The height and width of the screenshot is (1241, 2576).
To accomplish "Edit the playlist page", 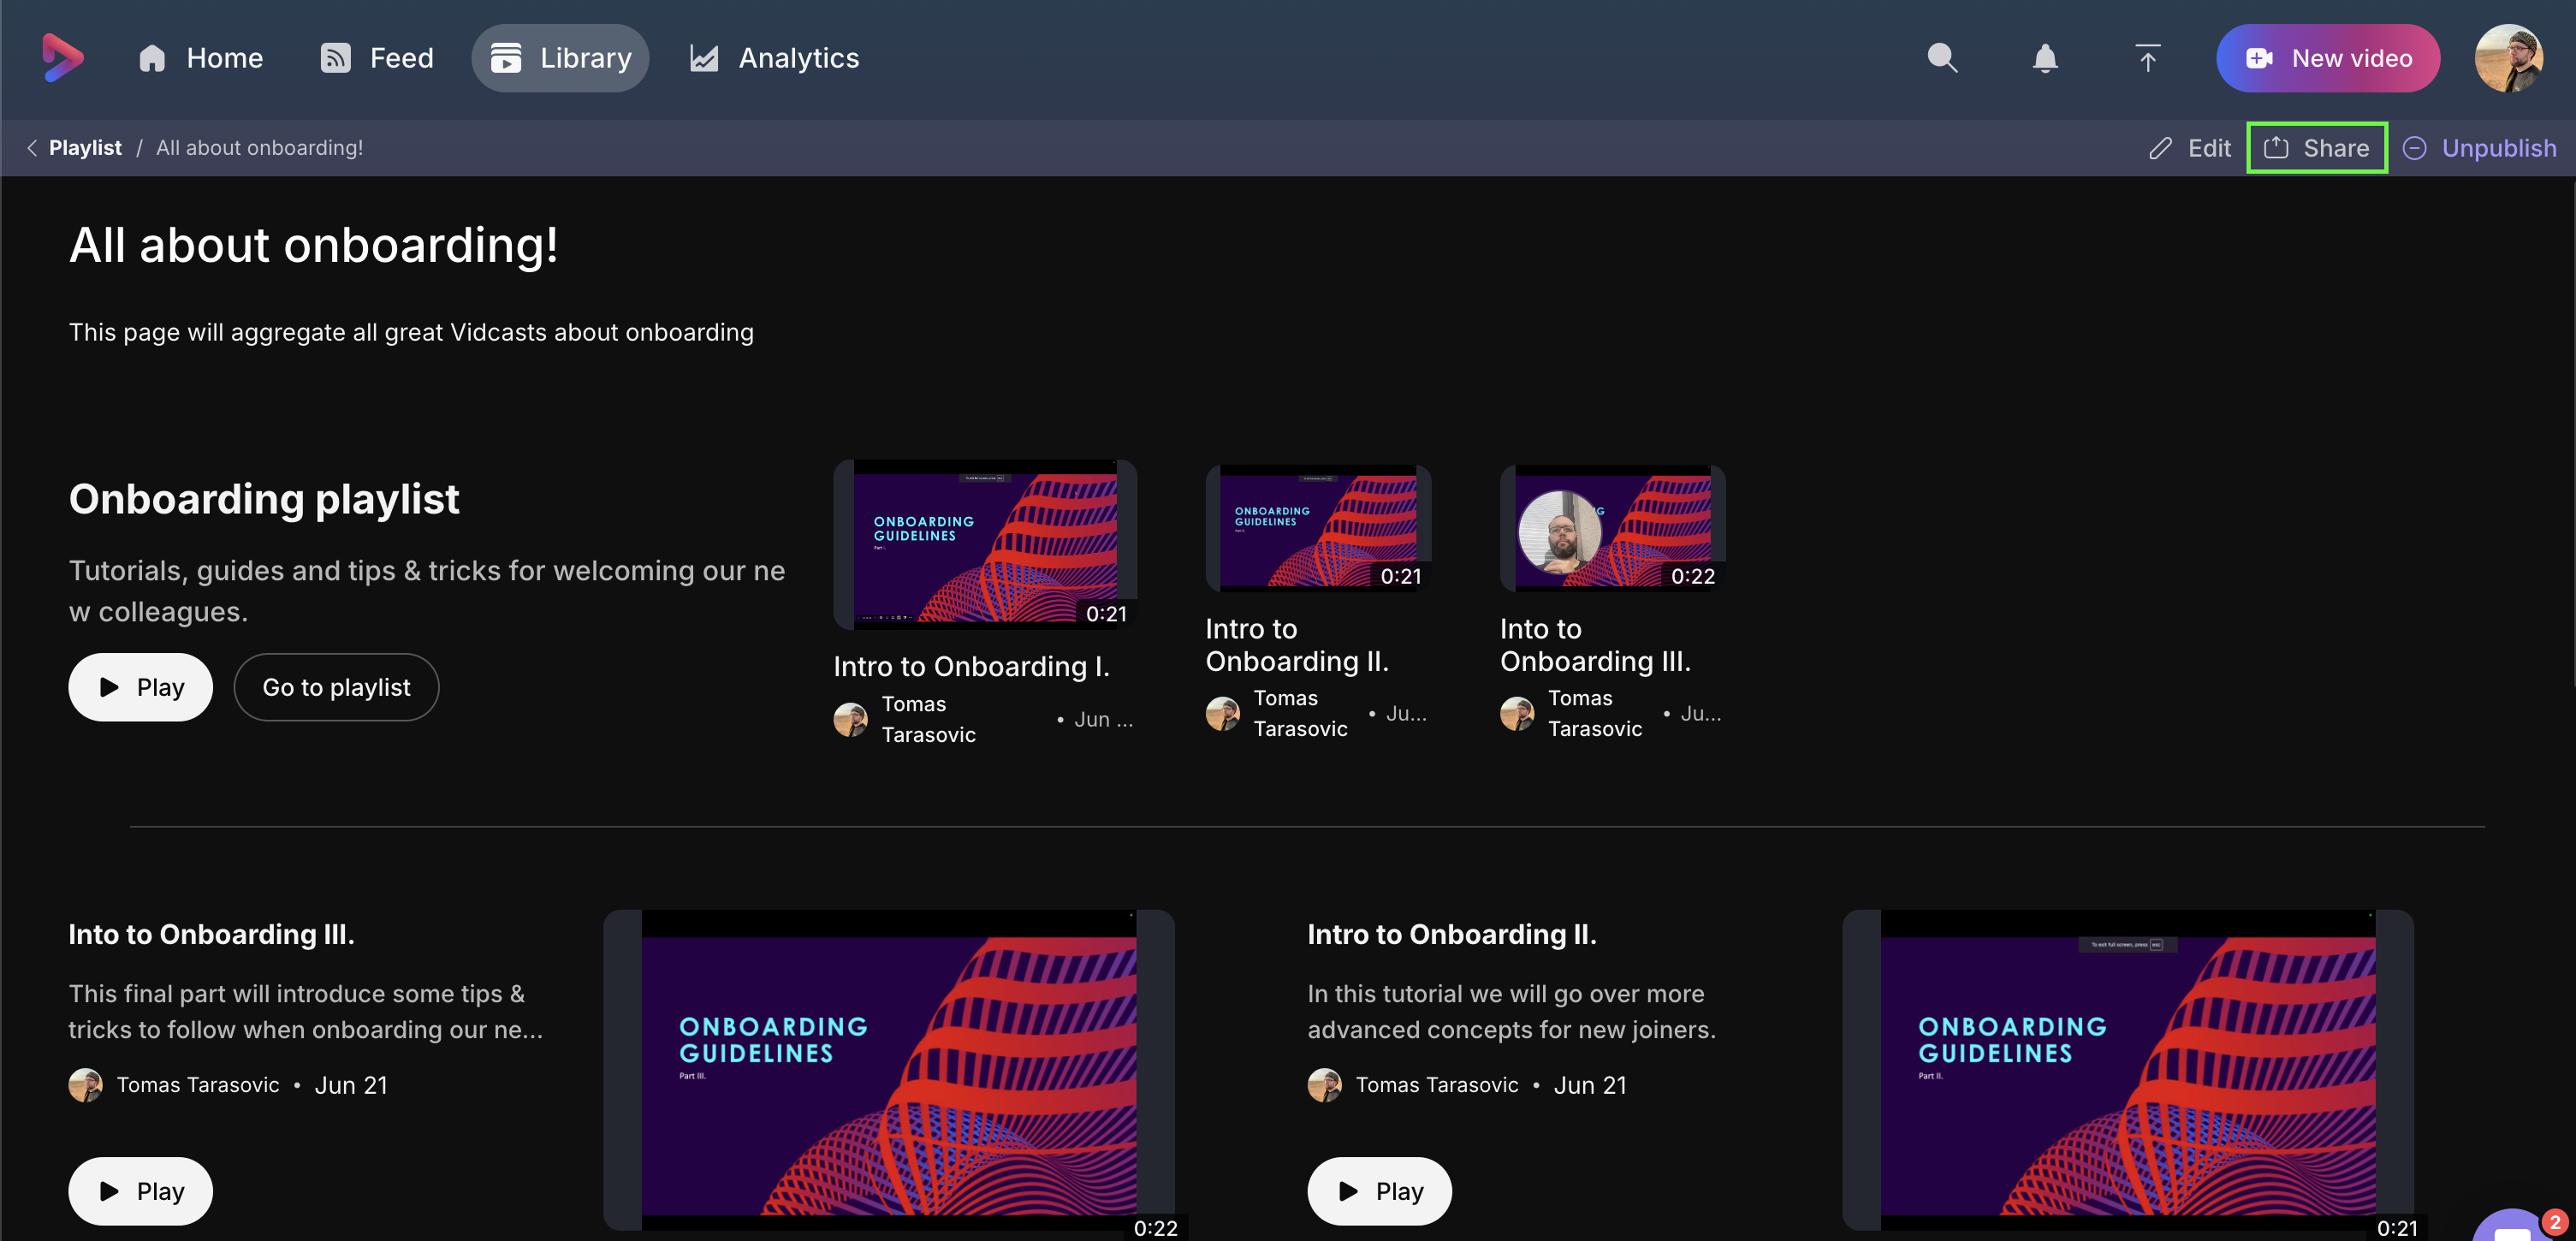I will (2190, 148).
